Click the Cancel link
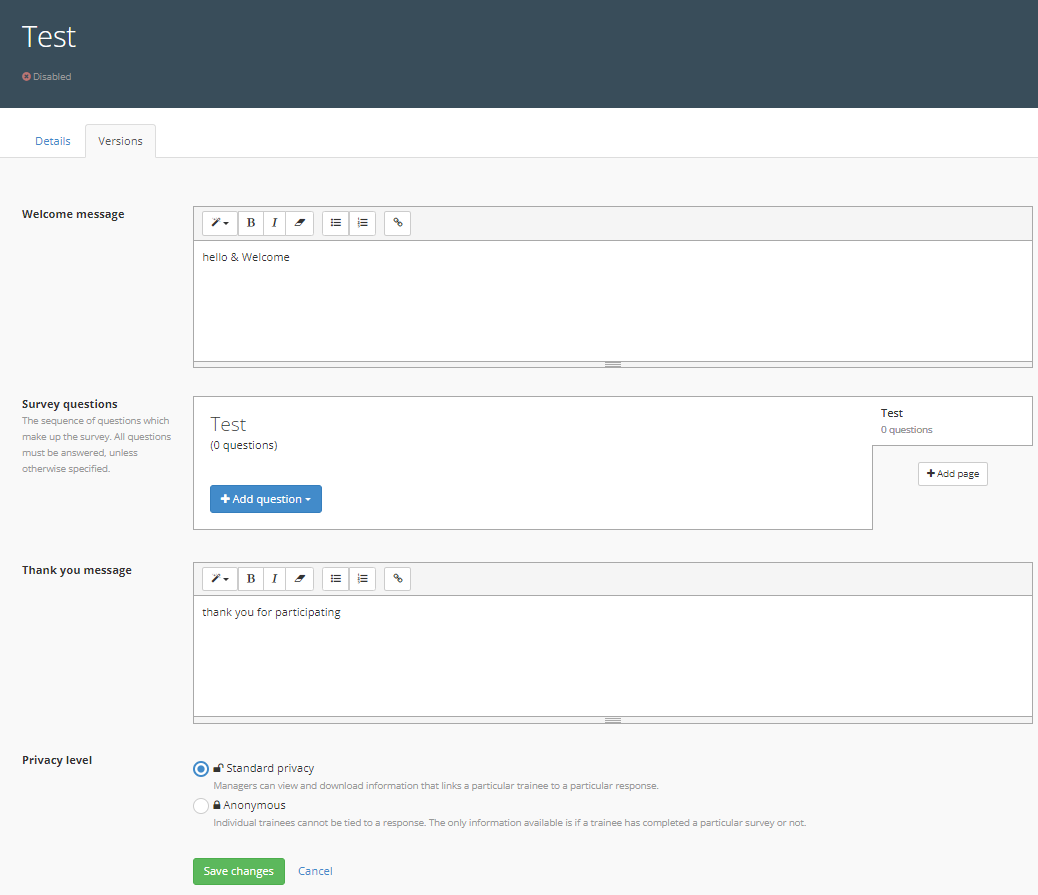The height and width of the screenshot is (895, 1038). tap(315, 871)
